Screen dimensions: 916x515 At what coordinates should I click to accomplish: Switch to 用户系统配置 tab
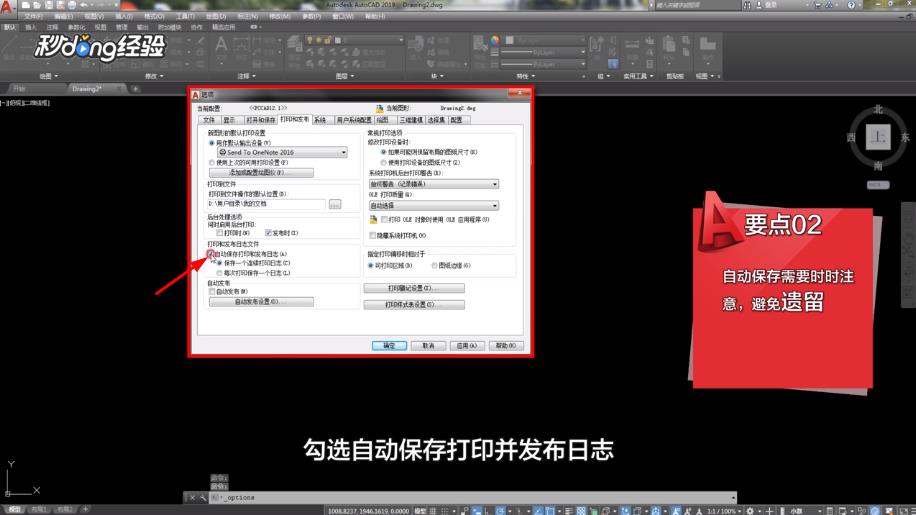354,120
